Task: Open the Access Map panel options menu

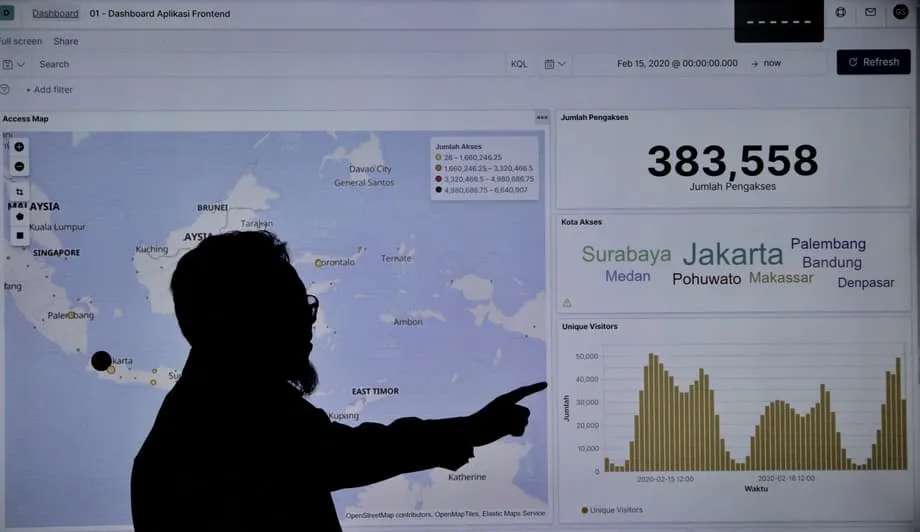Action: (542, 118)
